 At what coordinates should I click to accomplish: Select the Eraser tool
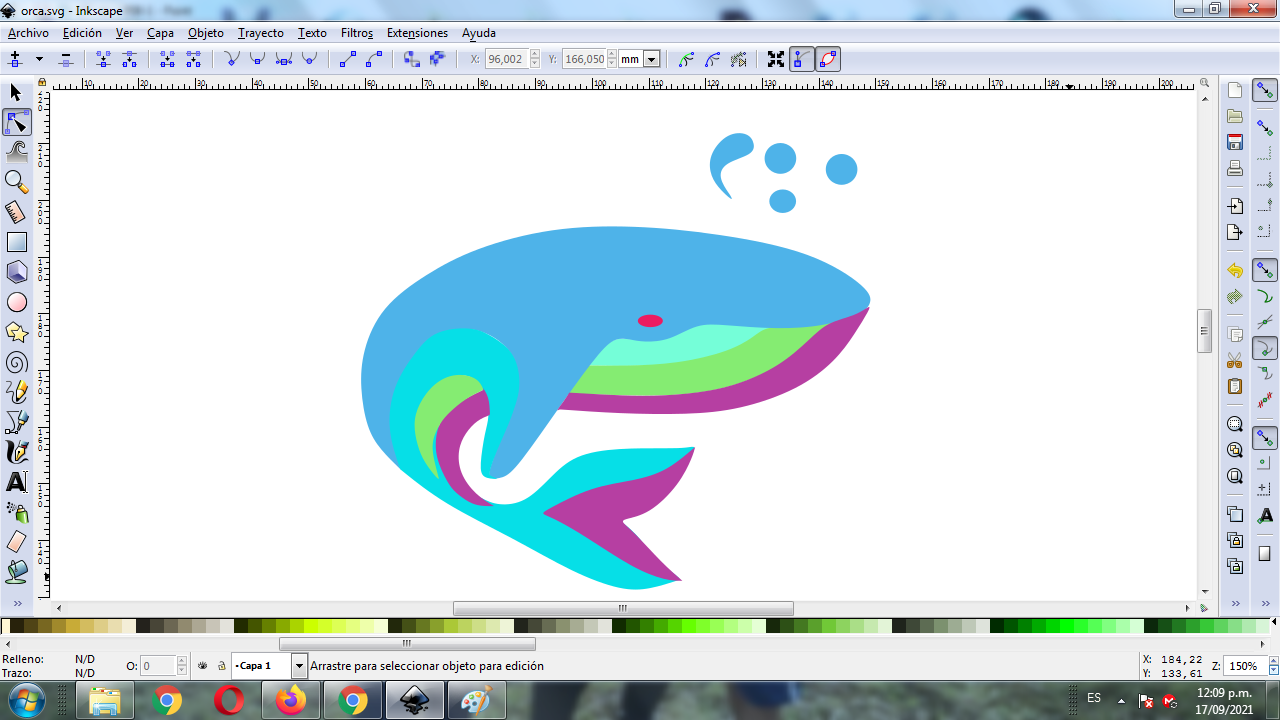coord(16,542)
